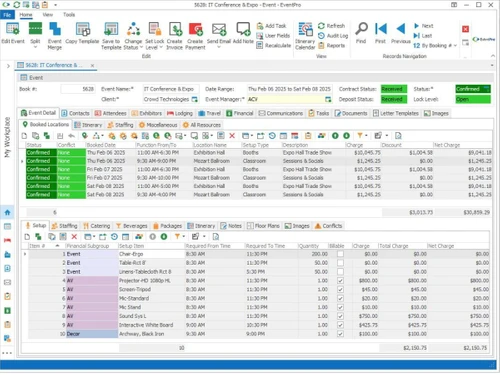Open the Client lookup button
This screenshot has width=500, height=375.
[x=195, y=99]
